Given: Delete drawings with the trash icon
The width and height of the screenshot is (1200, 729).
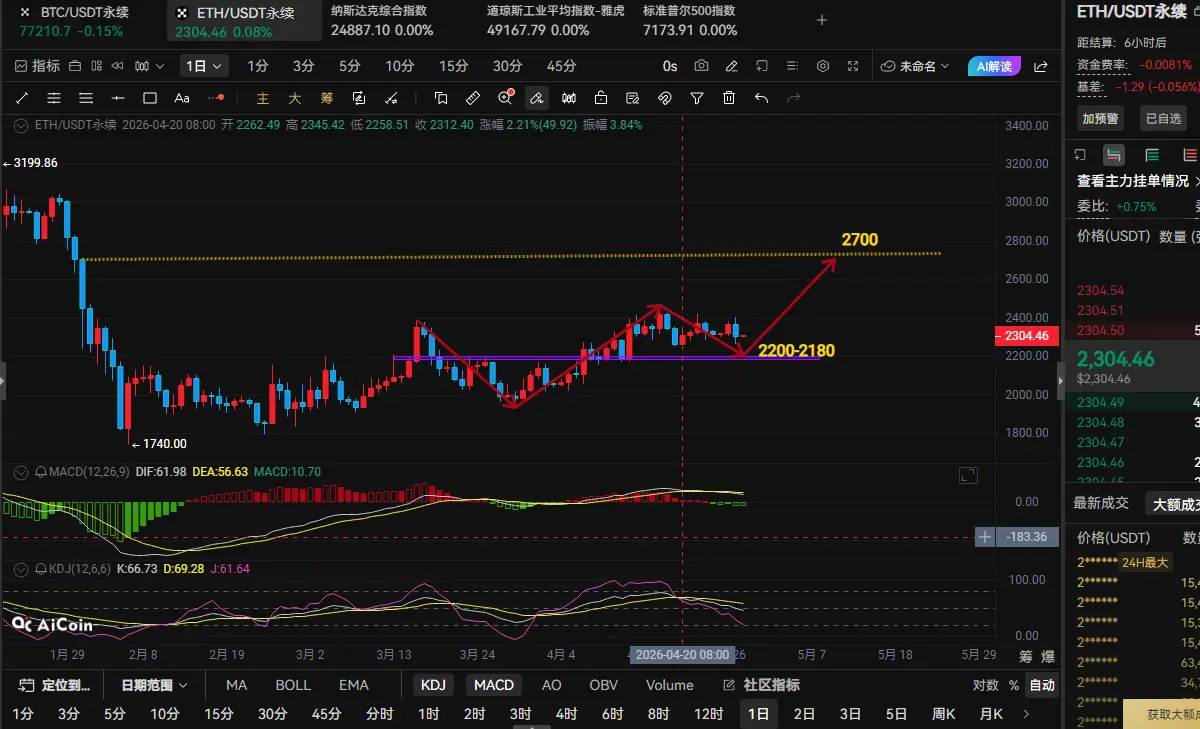Looking at the screenshot, I should pyautogui.click(x=729, y=98).
